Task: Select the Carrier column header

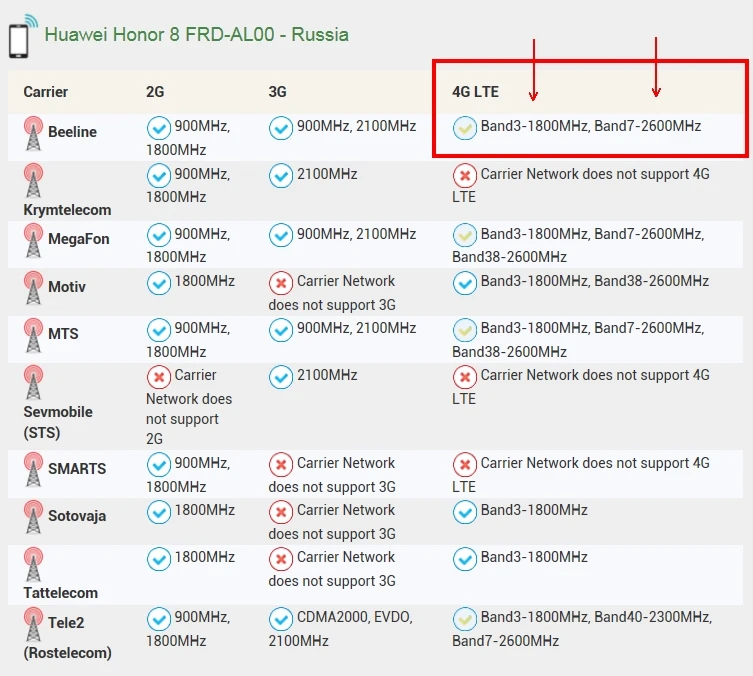Action: [x=46, y=92]
